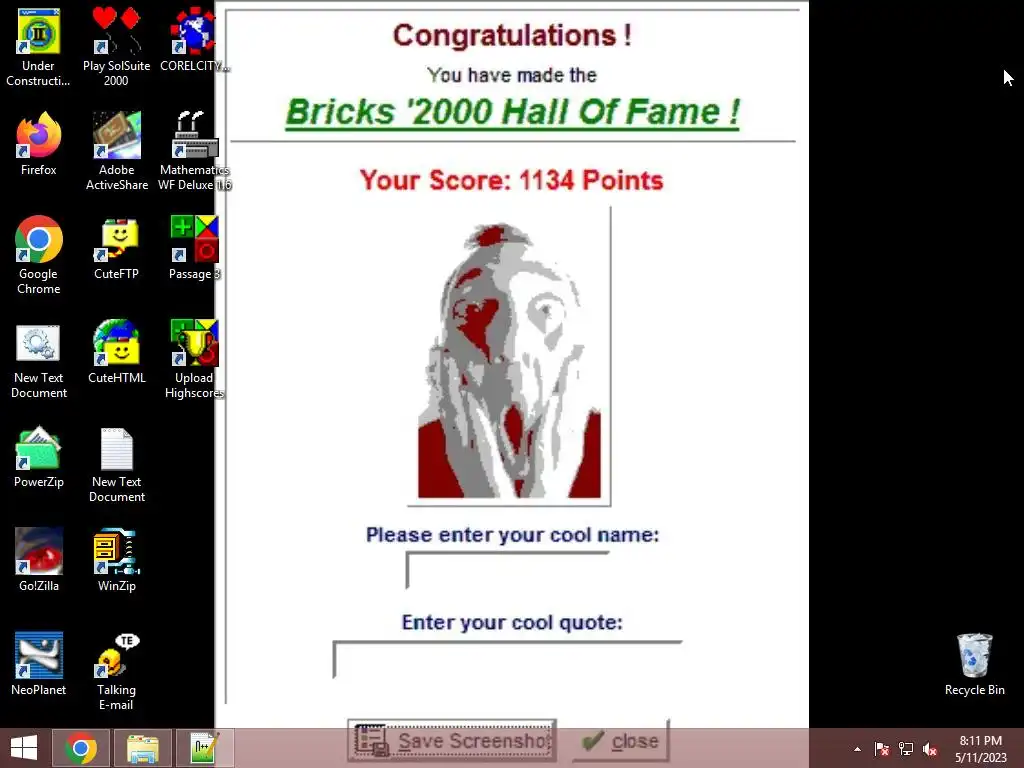Select the blank New Text Document file
Screen dimensions: 1024x768
[116, 464]
